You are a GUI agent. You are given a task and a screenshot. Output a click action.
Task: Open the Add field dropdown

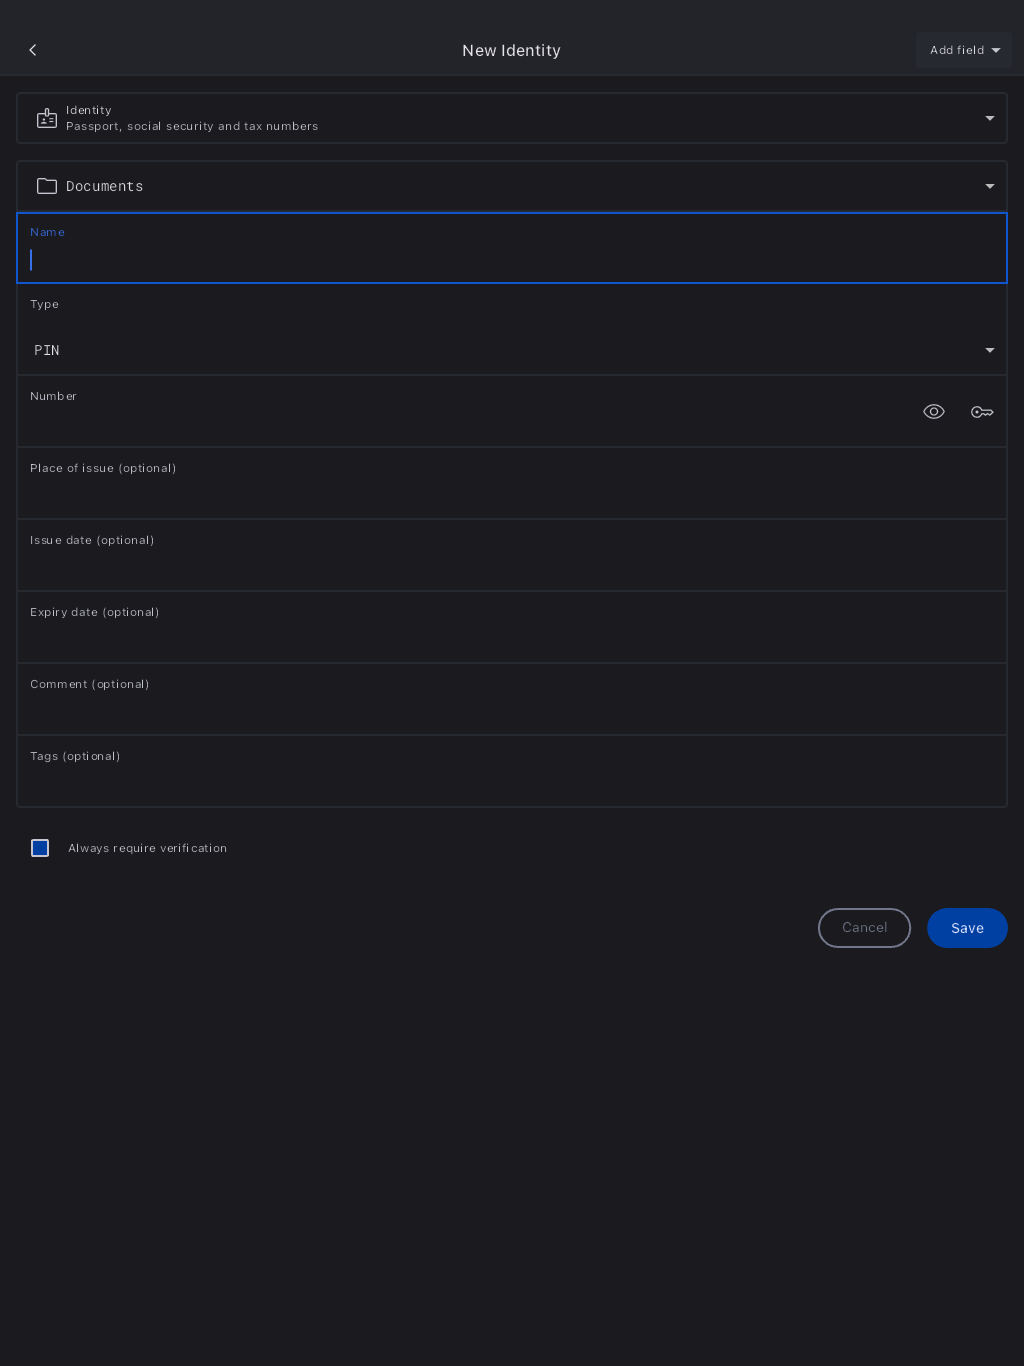click(x=964, y=50)
